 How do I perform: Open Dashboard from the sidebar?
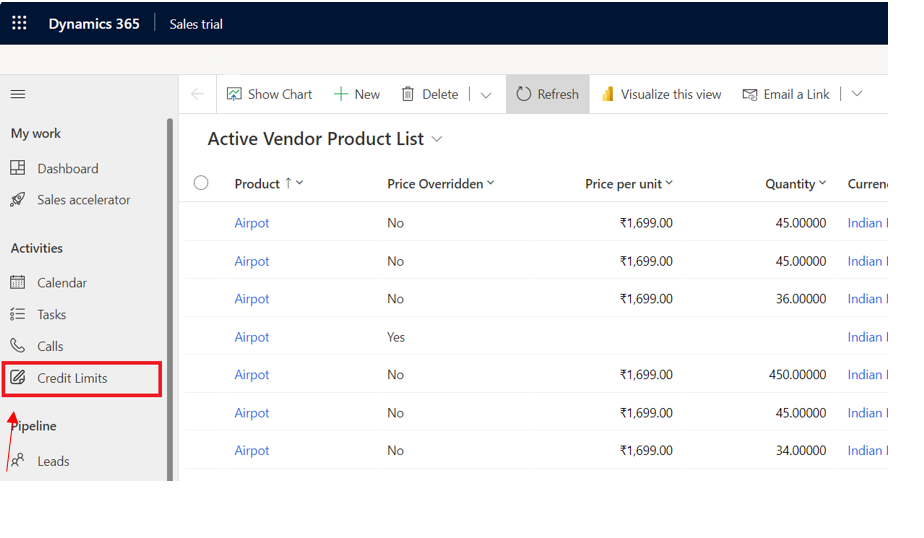coord(67,169)
